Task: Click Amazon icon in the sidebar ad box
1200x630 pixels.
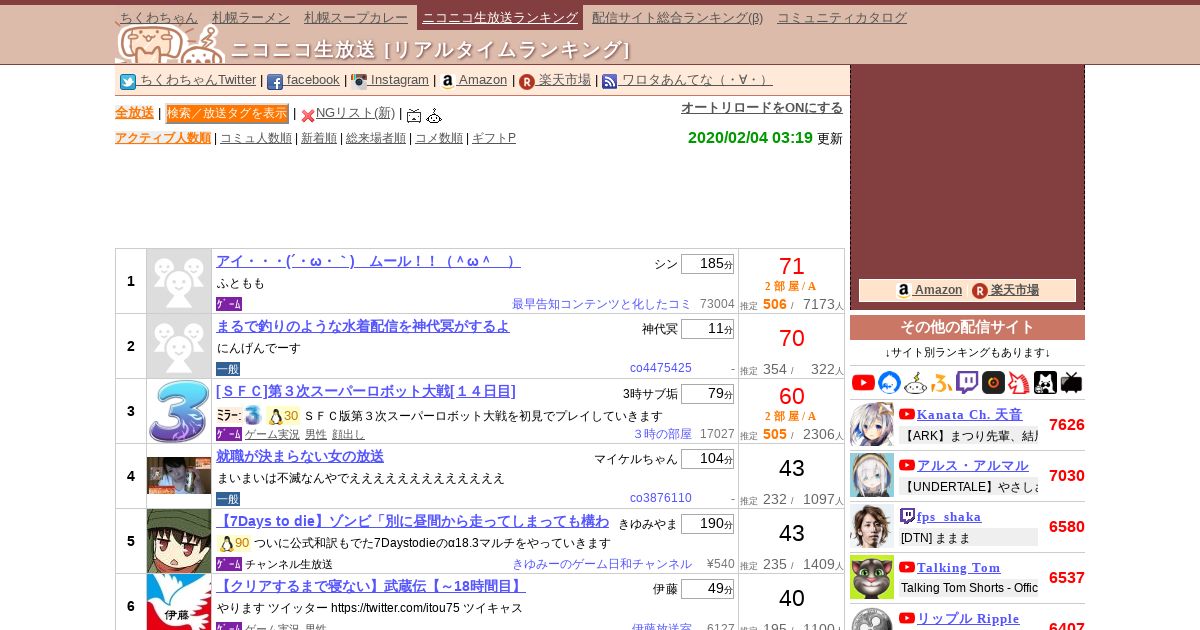Action: click(x=904, y=290)
